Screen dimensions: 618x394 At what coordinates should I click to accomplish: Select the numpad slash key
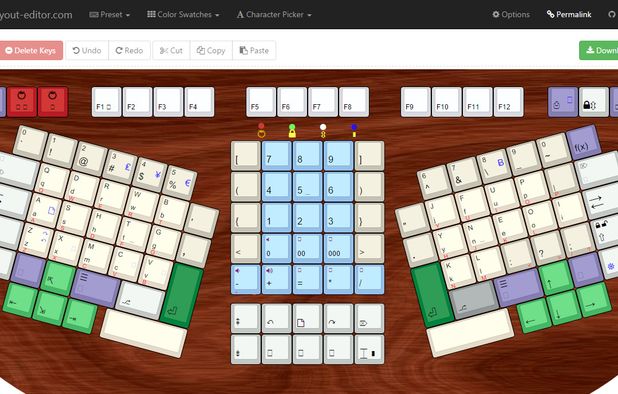369,279
